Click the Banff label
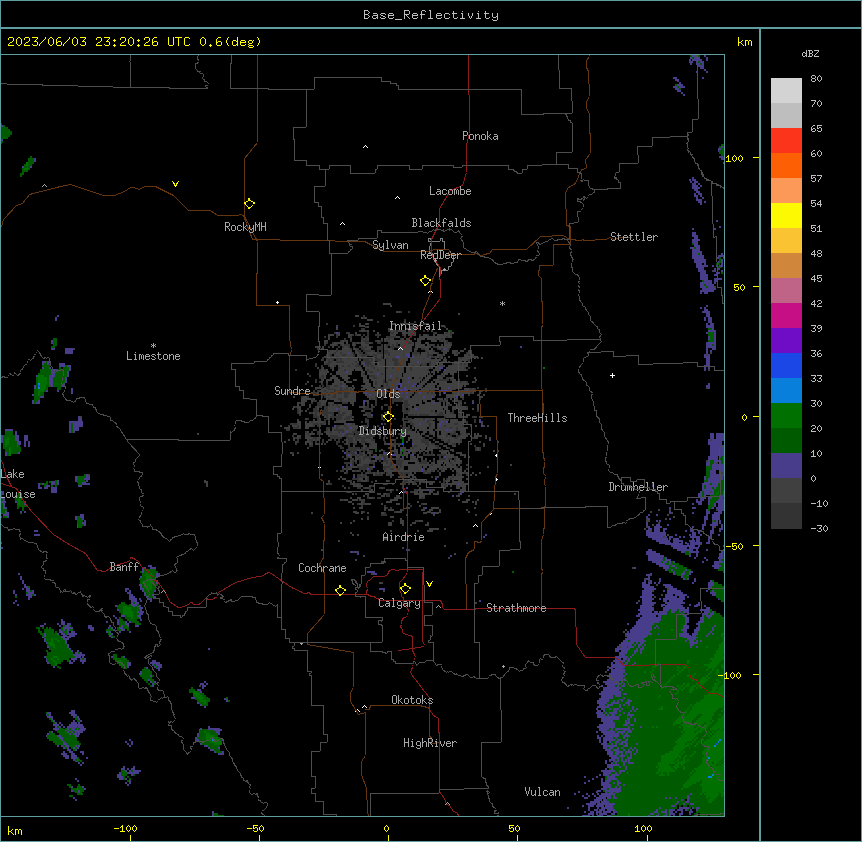Viewport: 862px width, 842px height. coord(124,567)
